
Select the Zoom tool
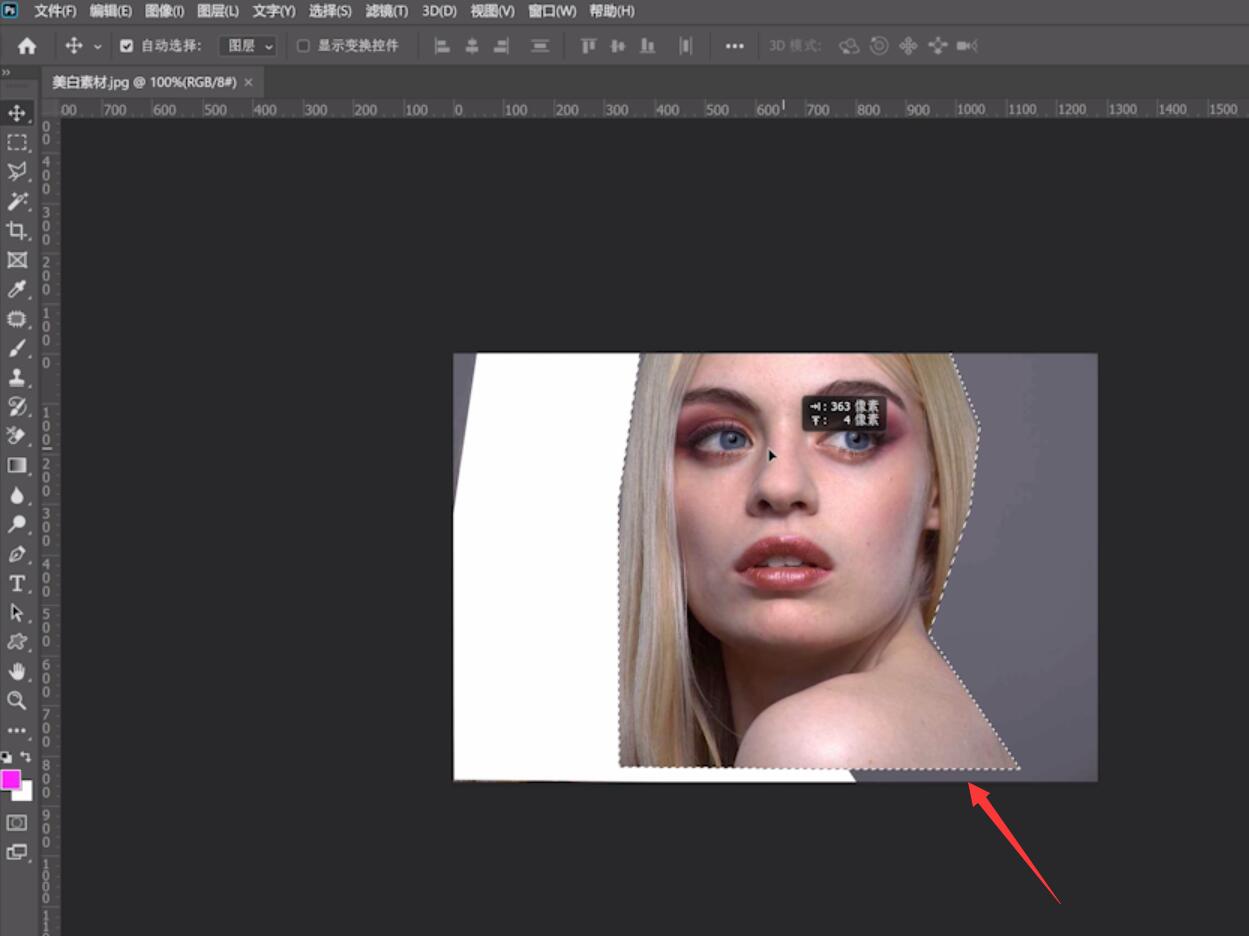click(17, 700)
